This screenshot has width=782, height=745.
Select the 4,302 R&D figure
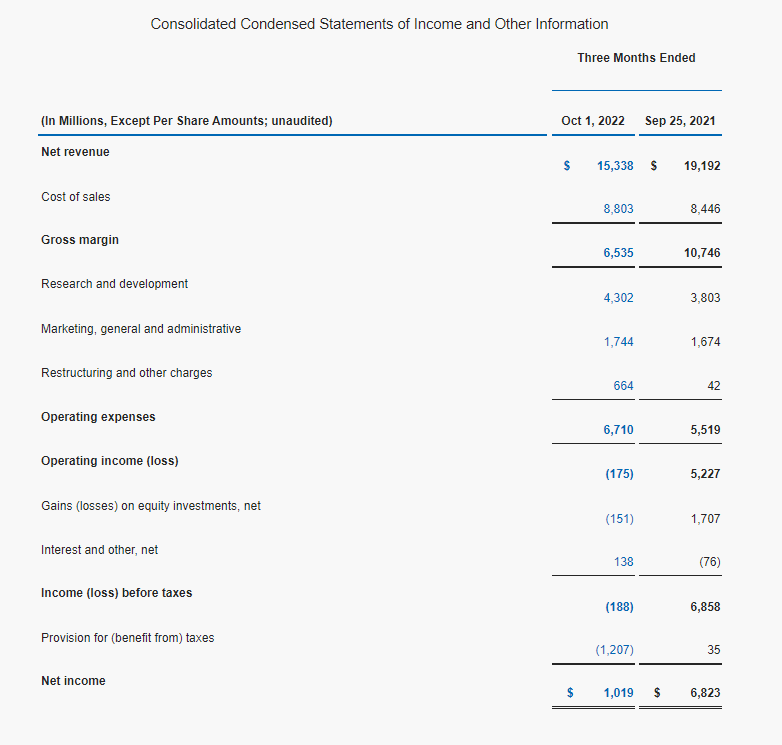point(618,298)
